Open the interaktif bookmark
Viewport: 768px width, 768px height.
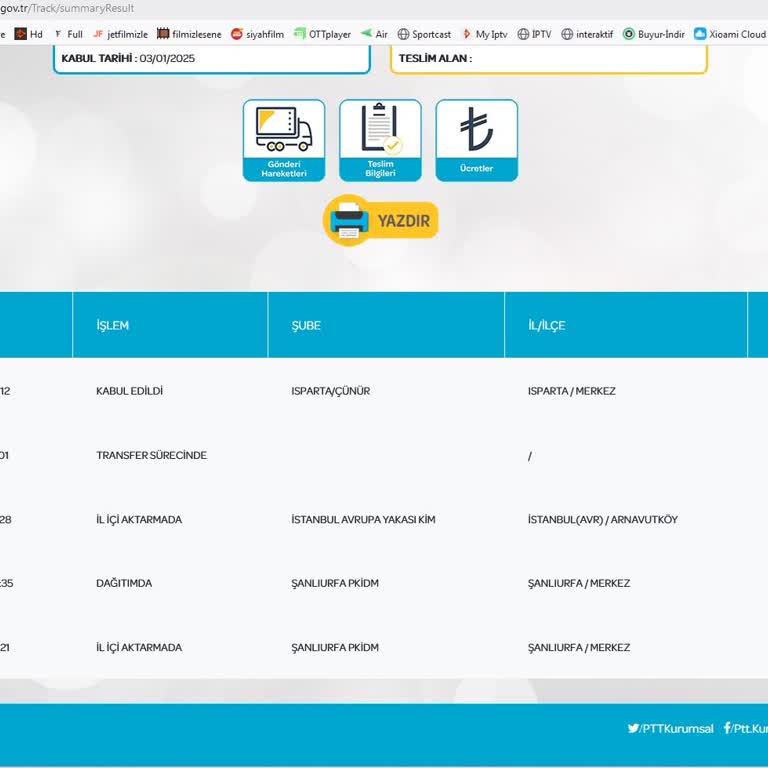pos(587,34)
